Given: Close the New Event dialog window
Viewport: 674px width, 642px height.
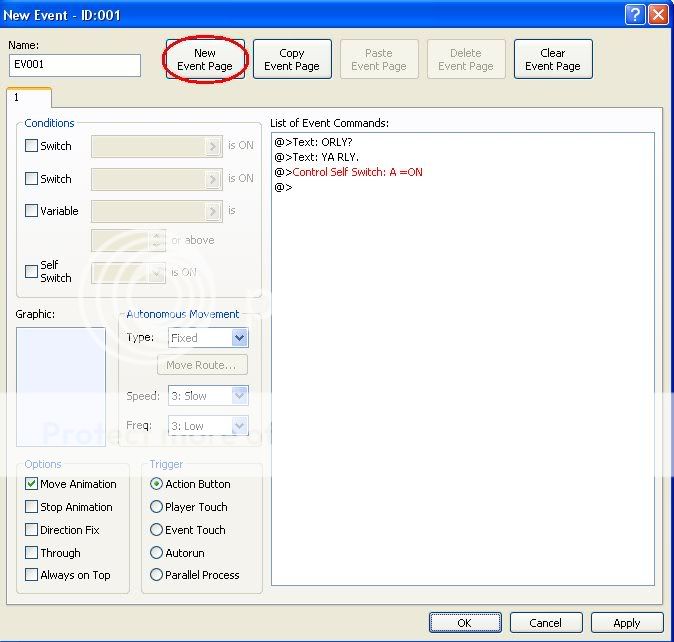Looking at the screenshot, I should (x=657, y=14).
